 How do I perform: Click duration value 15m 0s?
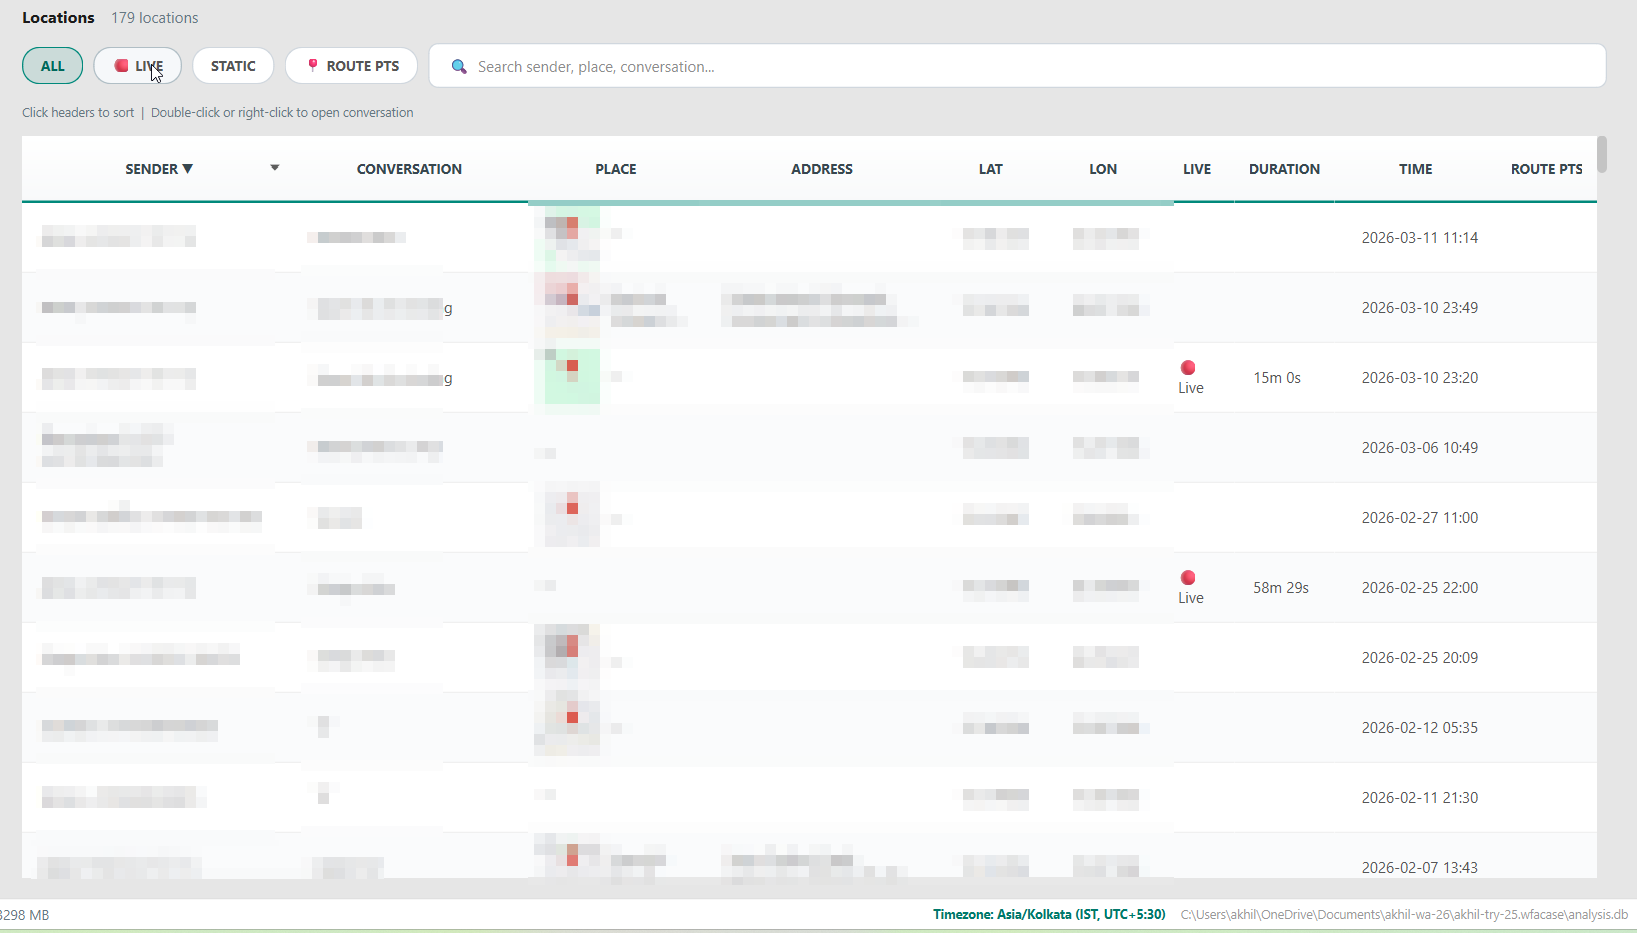coord(1277,378)
